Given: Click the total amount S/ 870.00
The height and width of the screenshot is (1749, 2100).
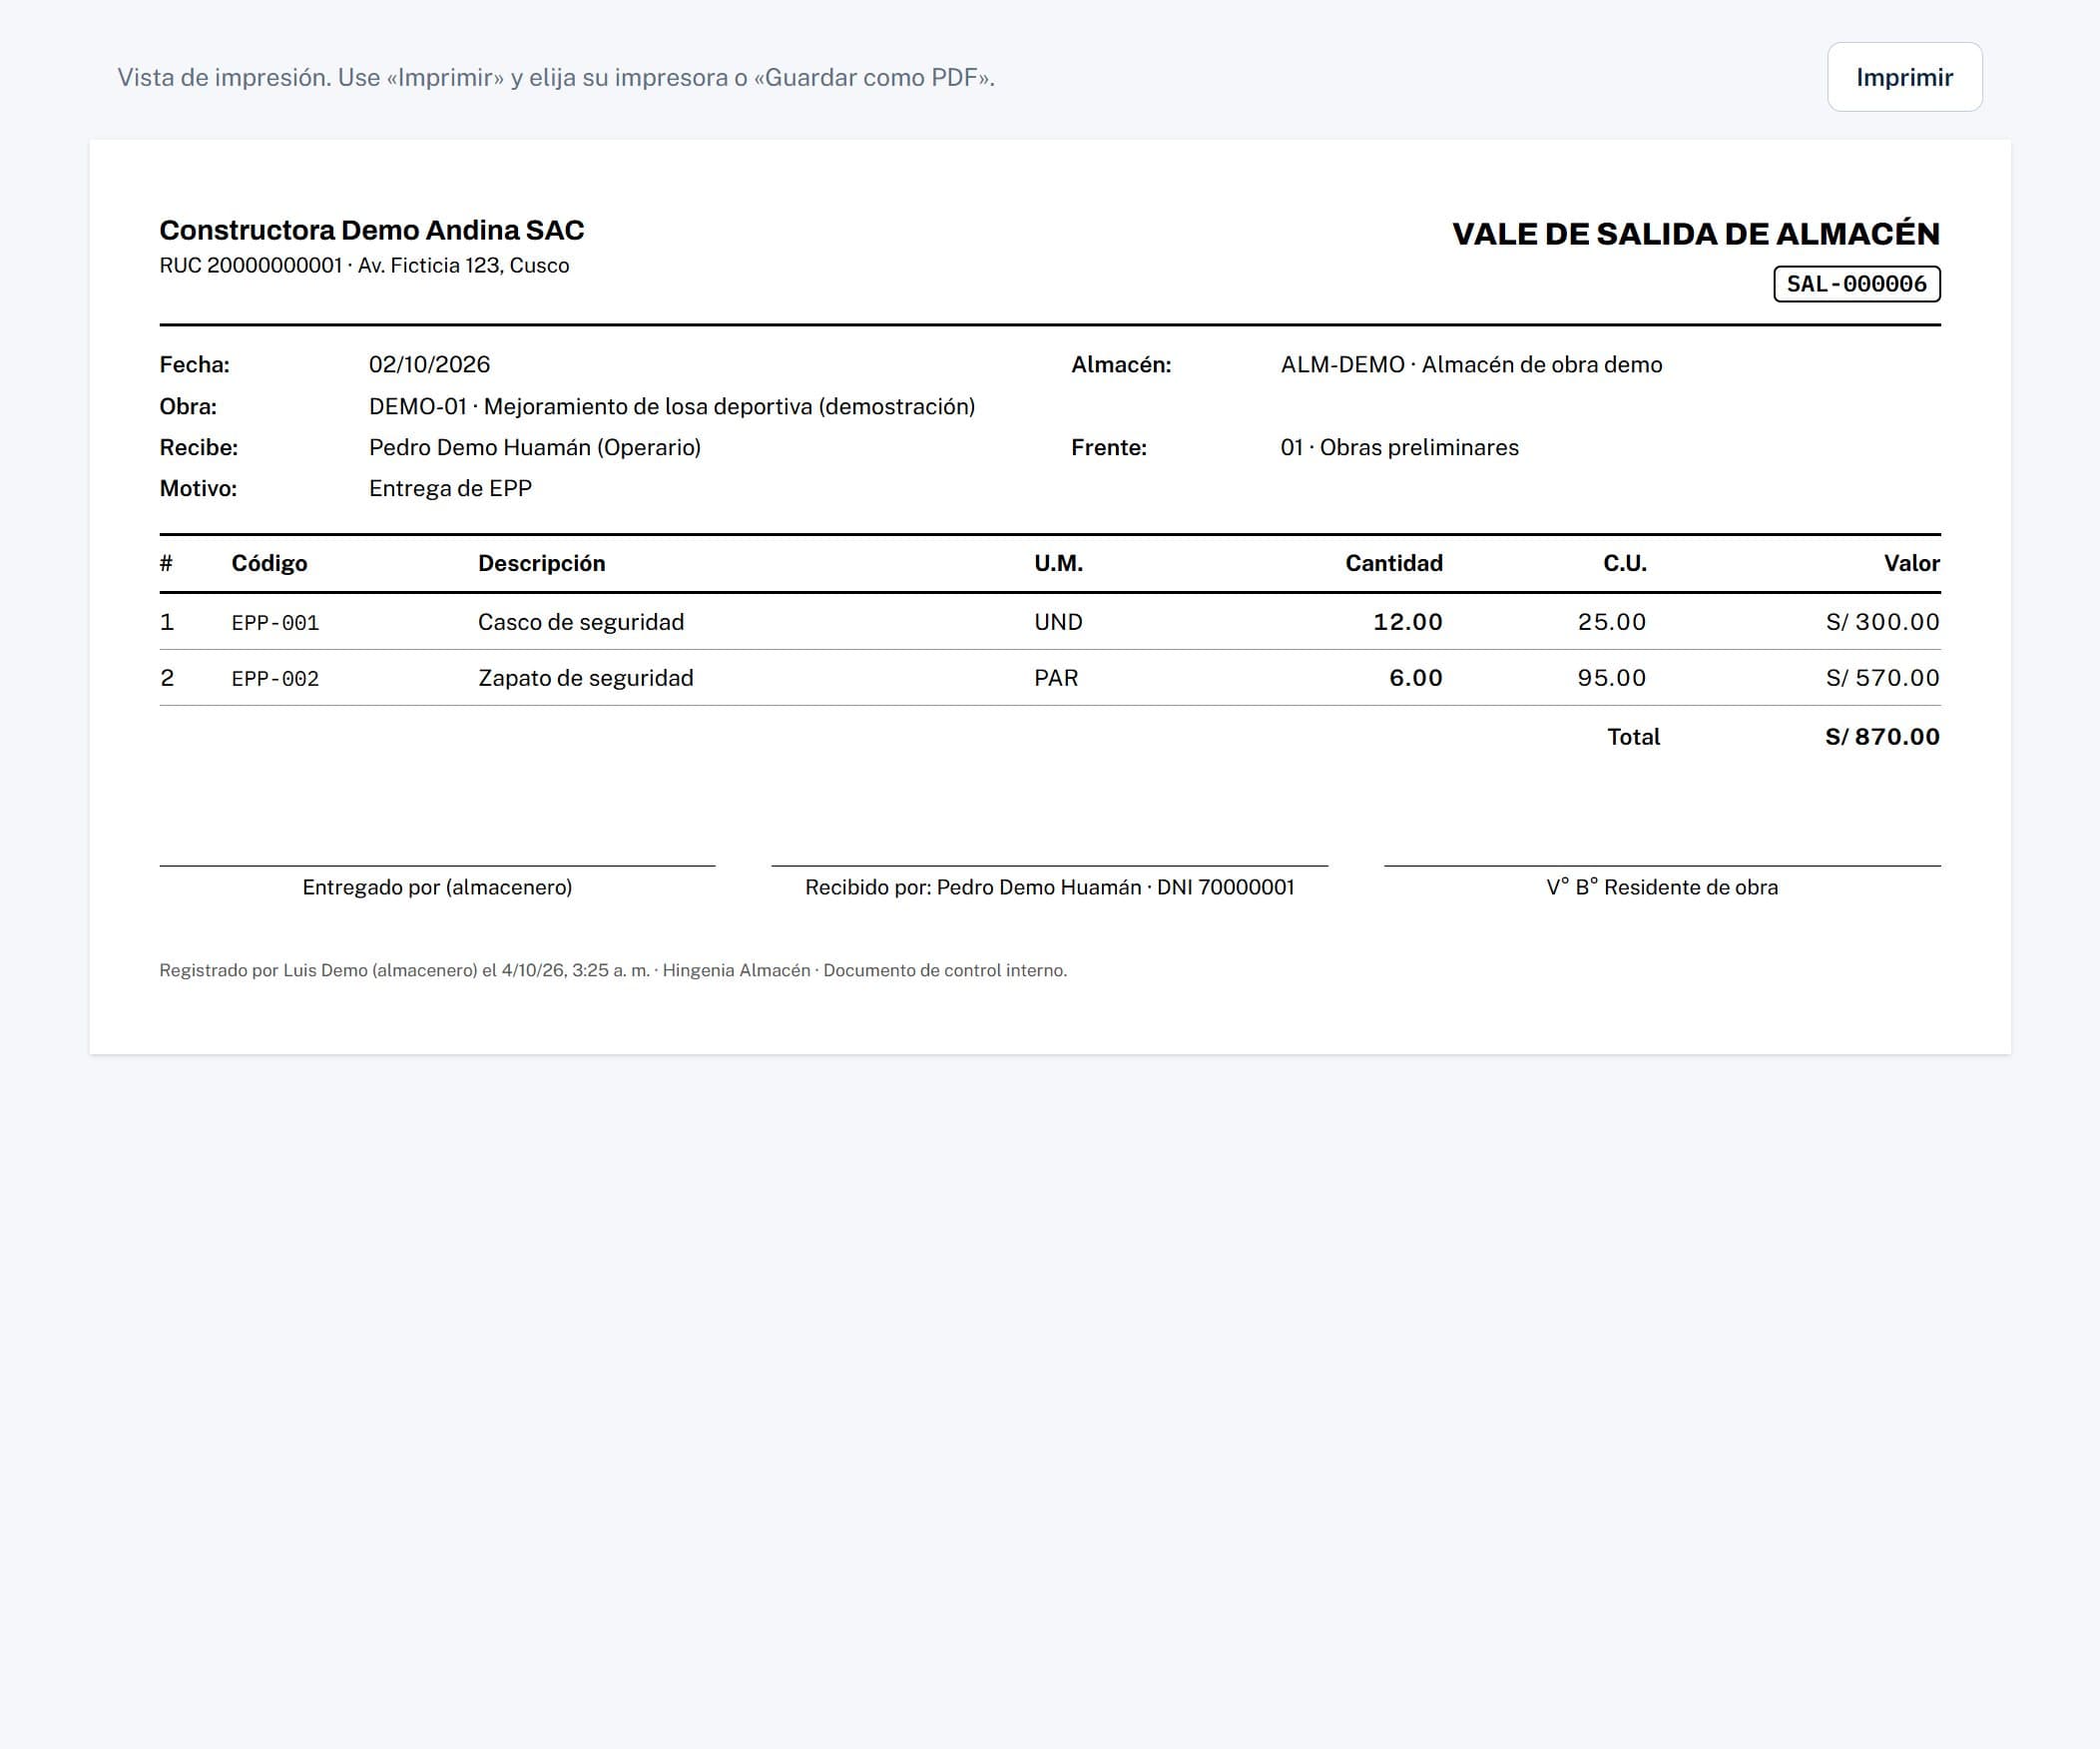Looking at the screenshot, I should coord(1882,737).
